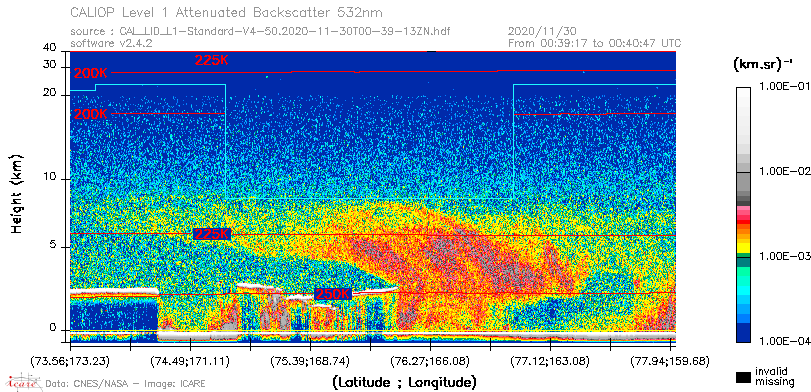Click the '200K' label near 30 km height
This screenshot has height=392, width=811.
(x=91, y=73)
